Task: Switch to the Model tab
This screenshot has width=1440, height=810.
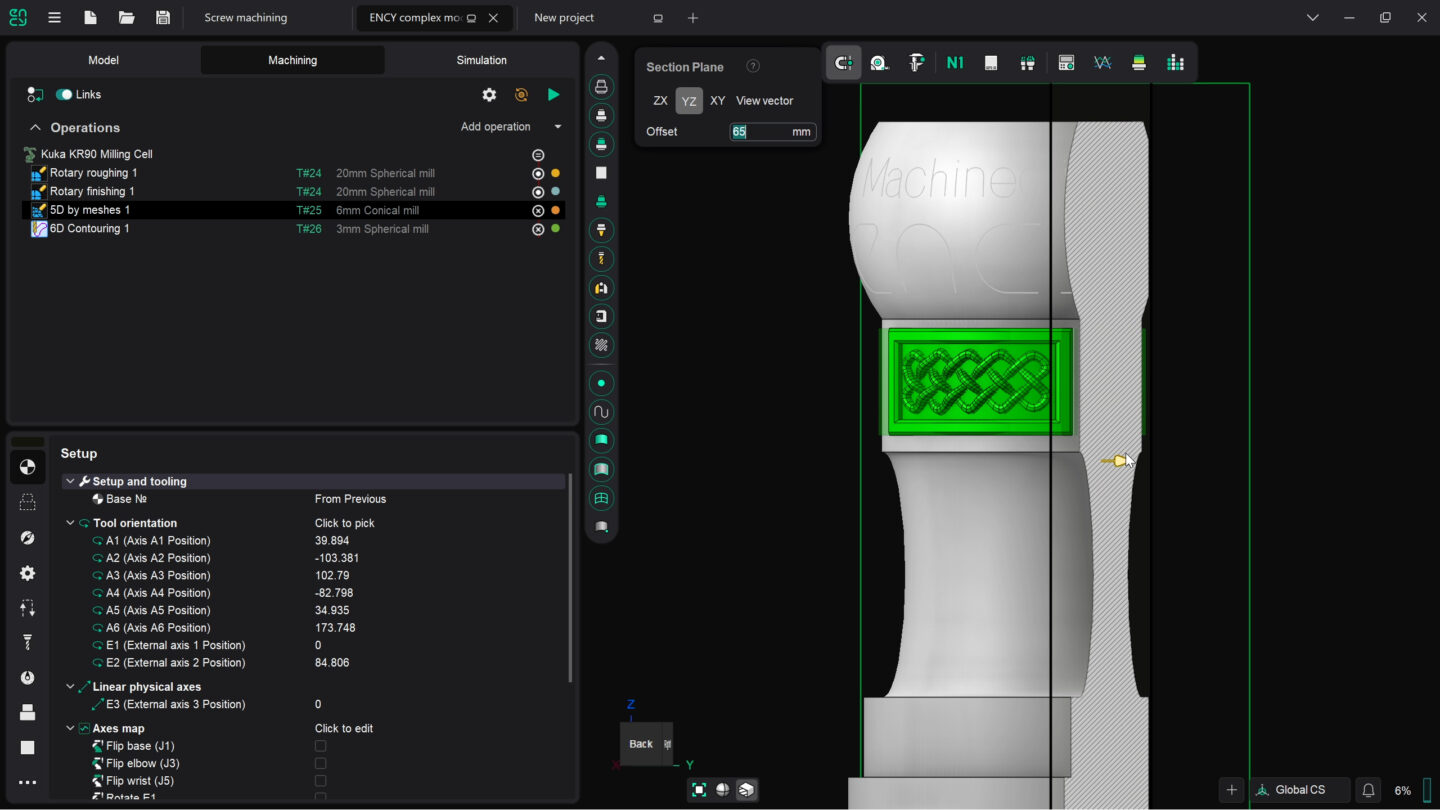Action: point(102,60)
